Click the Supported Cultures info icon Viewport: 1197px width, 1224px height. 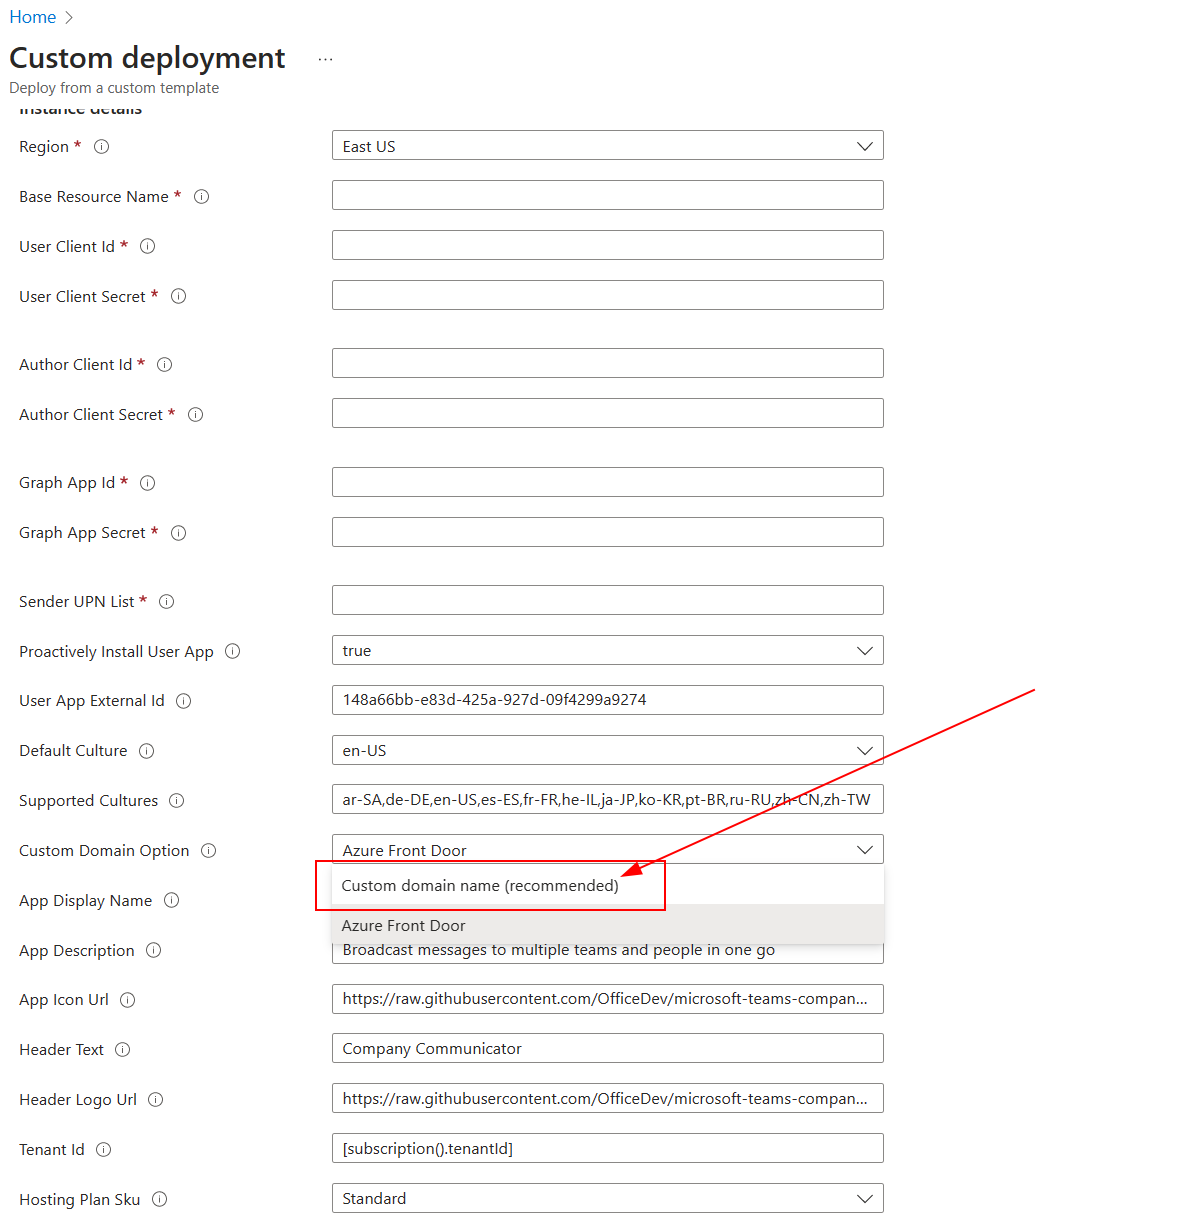176,800
